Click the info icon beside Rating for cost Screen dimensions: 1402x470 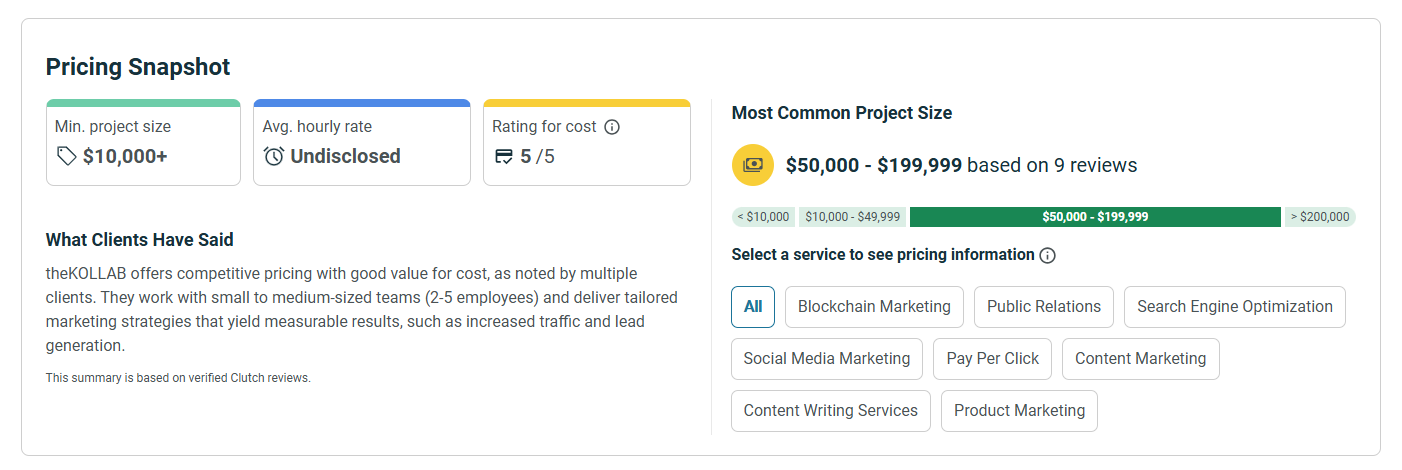pyautogui.click(x=613, y=127)
